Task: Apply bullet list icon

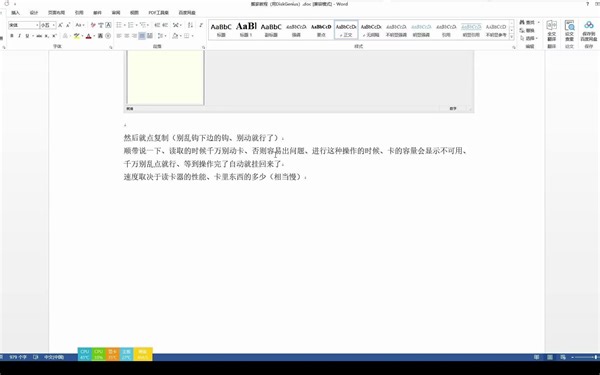Action: click(x=119, y=25)
